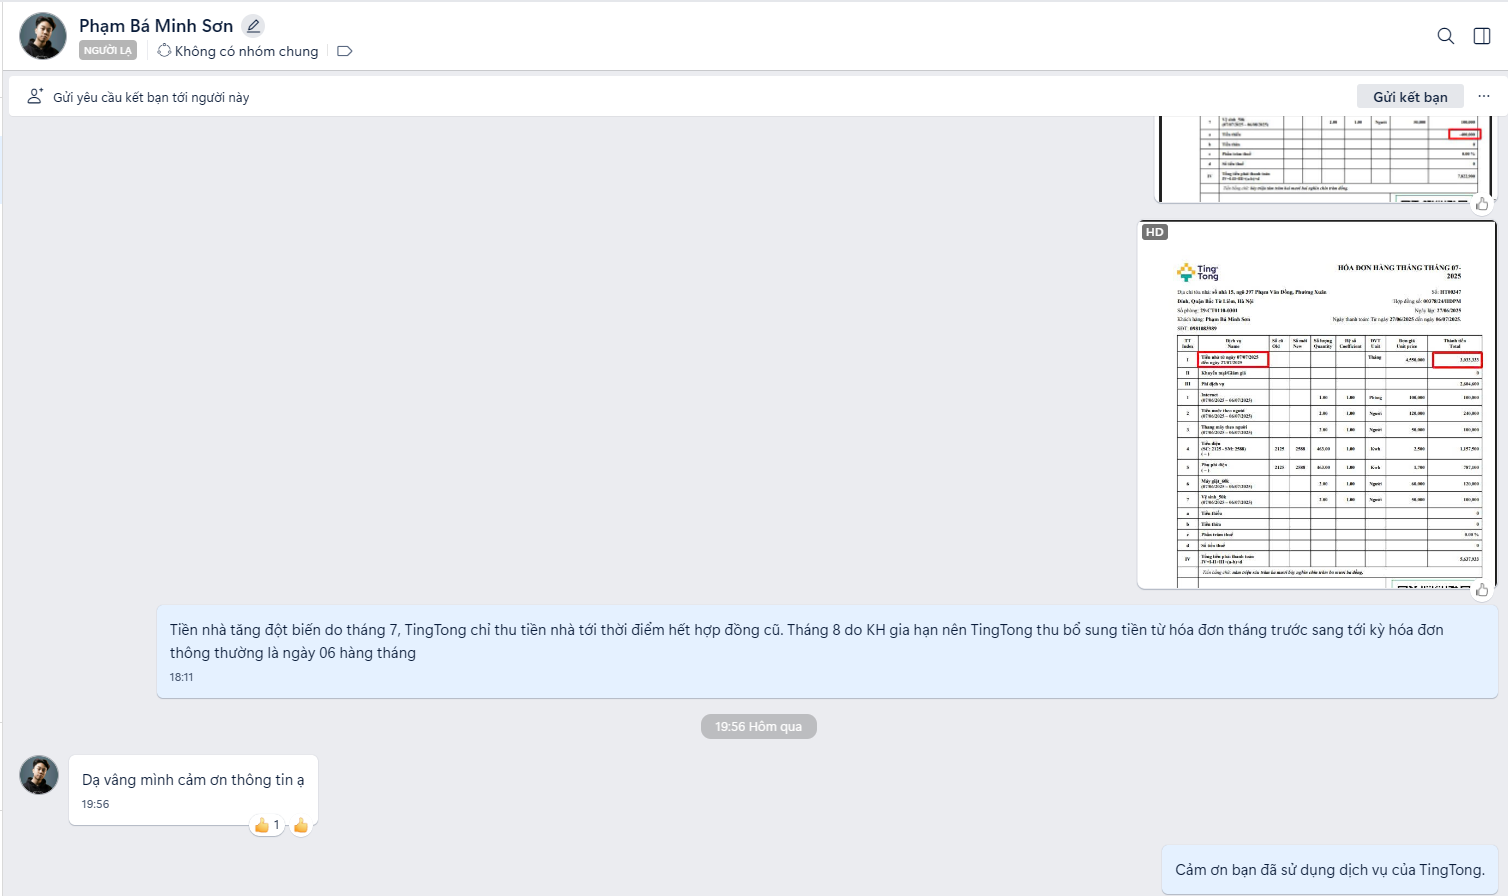Add thumbs-up reaction to thank-you message

click(x=301, y=825)
